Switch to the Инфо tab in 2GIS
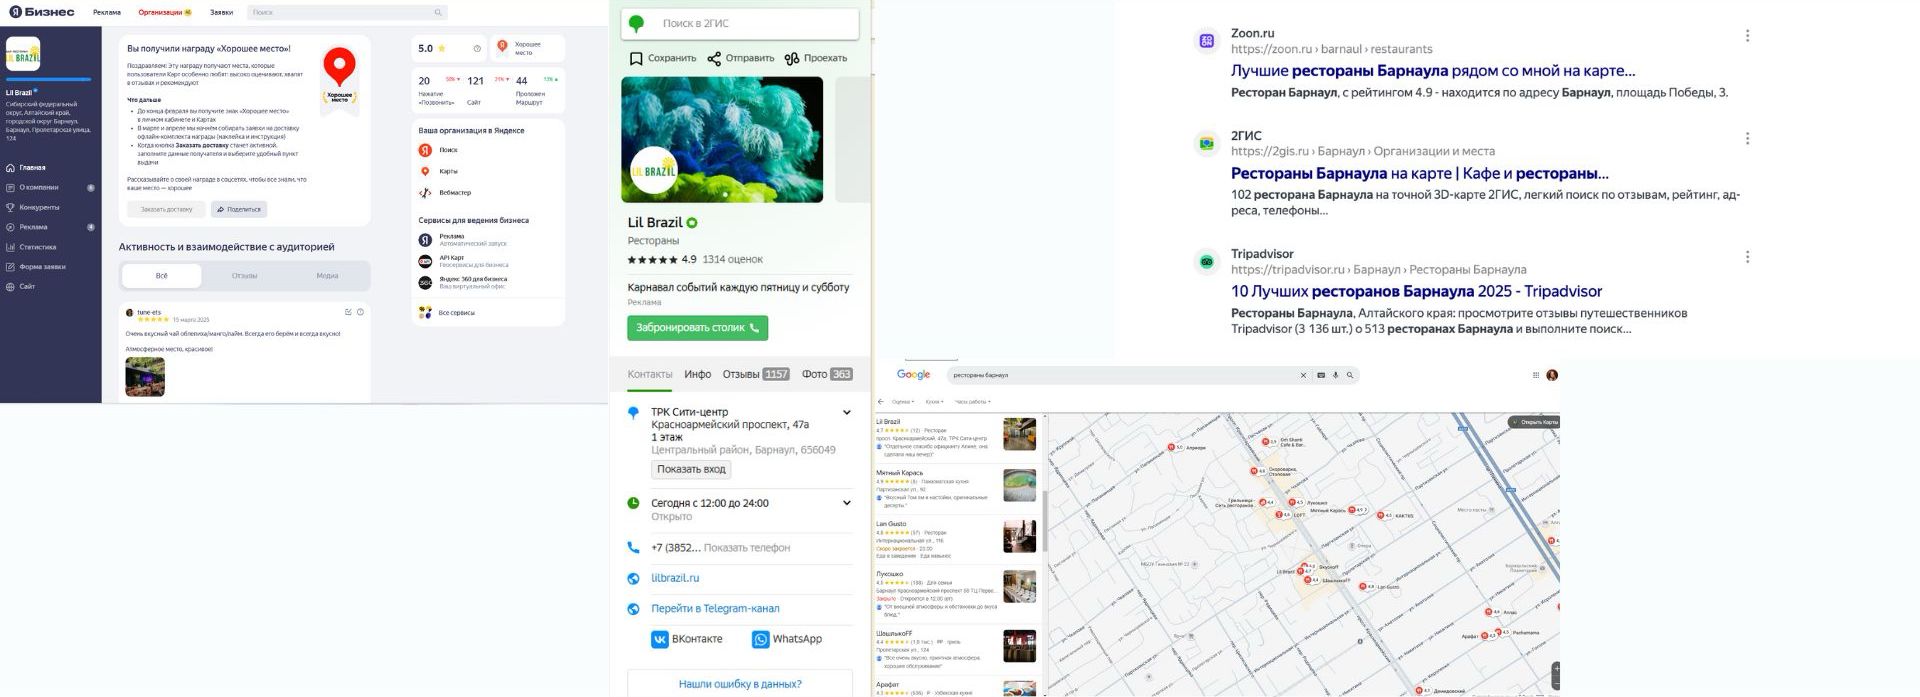 click(698, 374)
